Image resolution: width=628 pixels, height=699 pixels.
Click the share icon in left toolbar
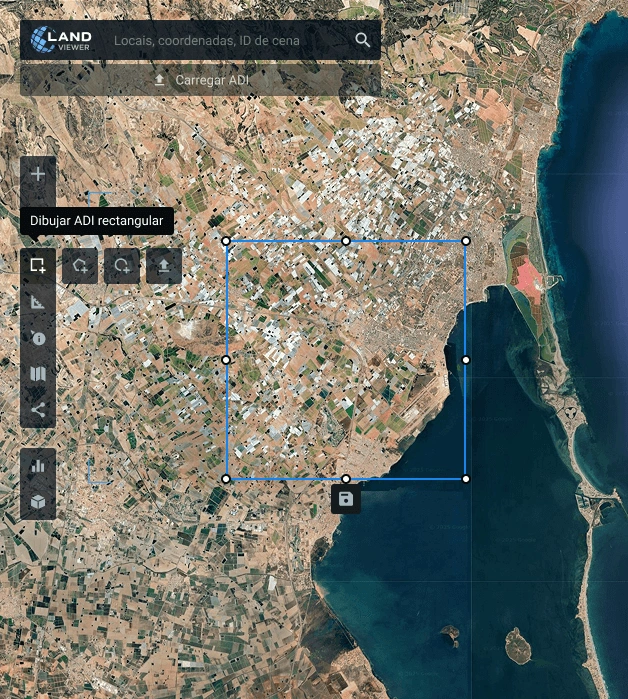[x=38, y=409]
